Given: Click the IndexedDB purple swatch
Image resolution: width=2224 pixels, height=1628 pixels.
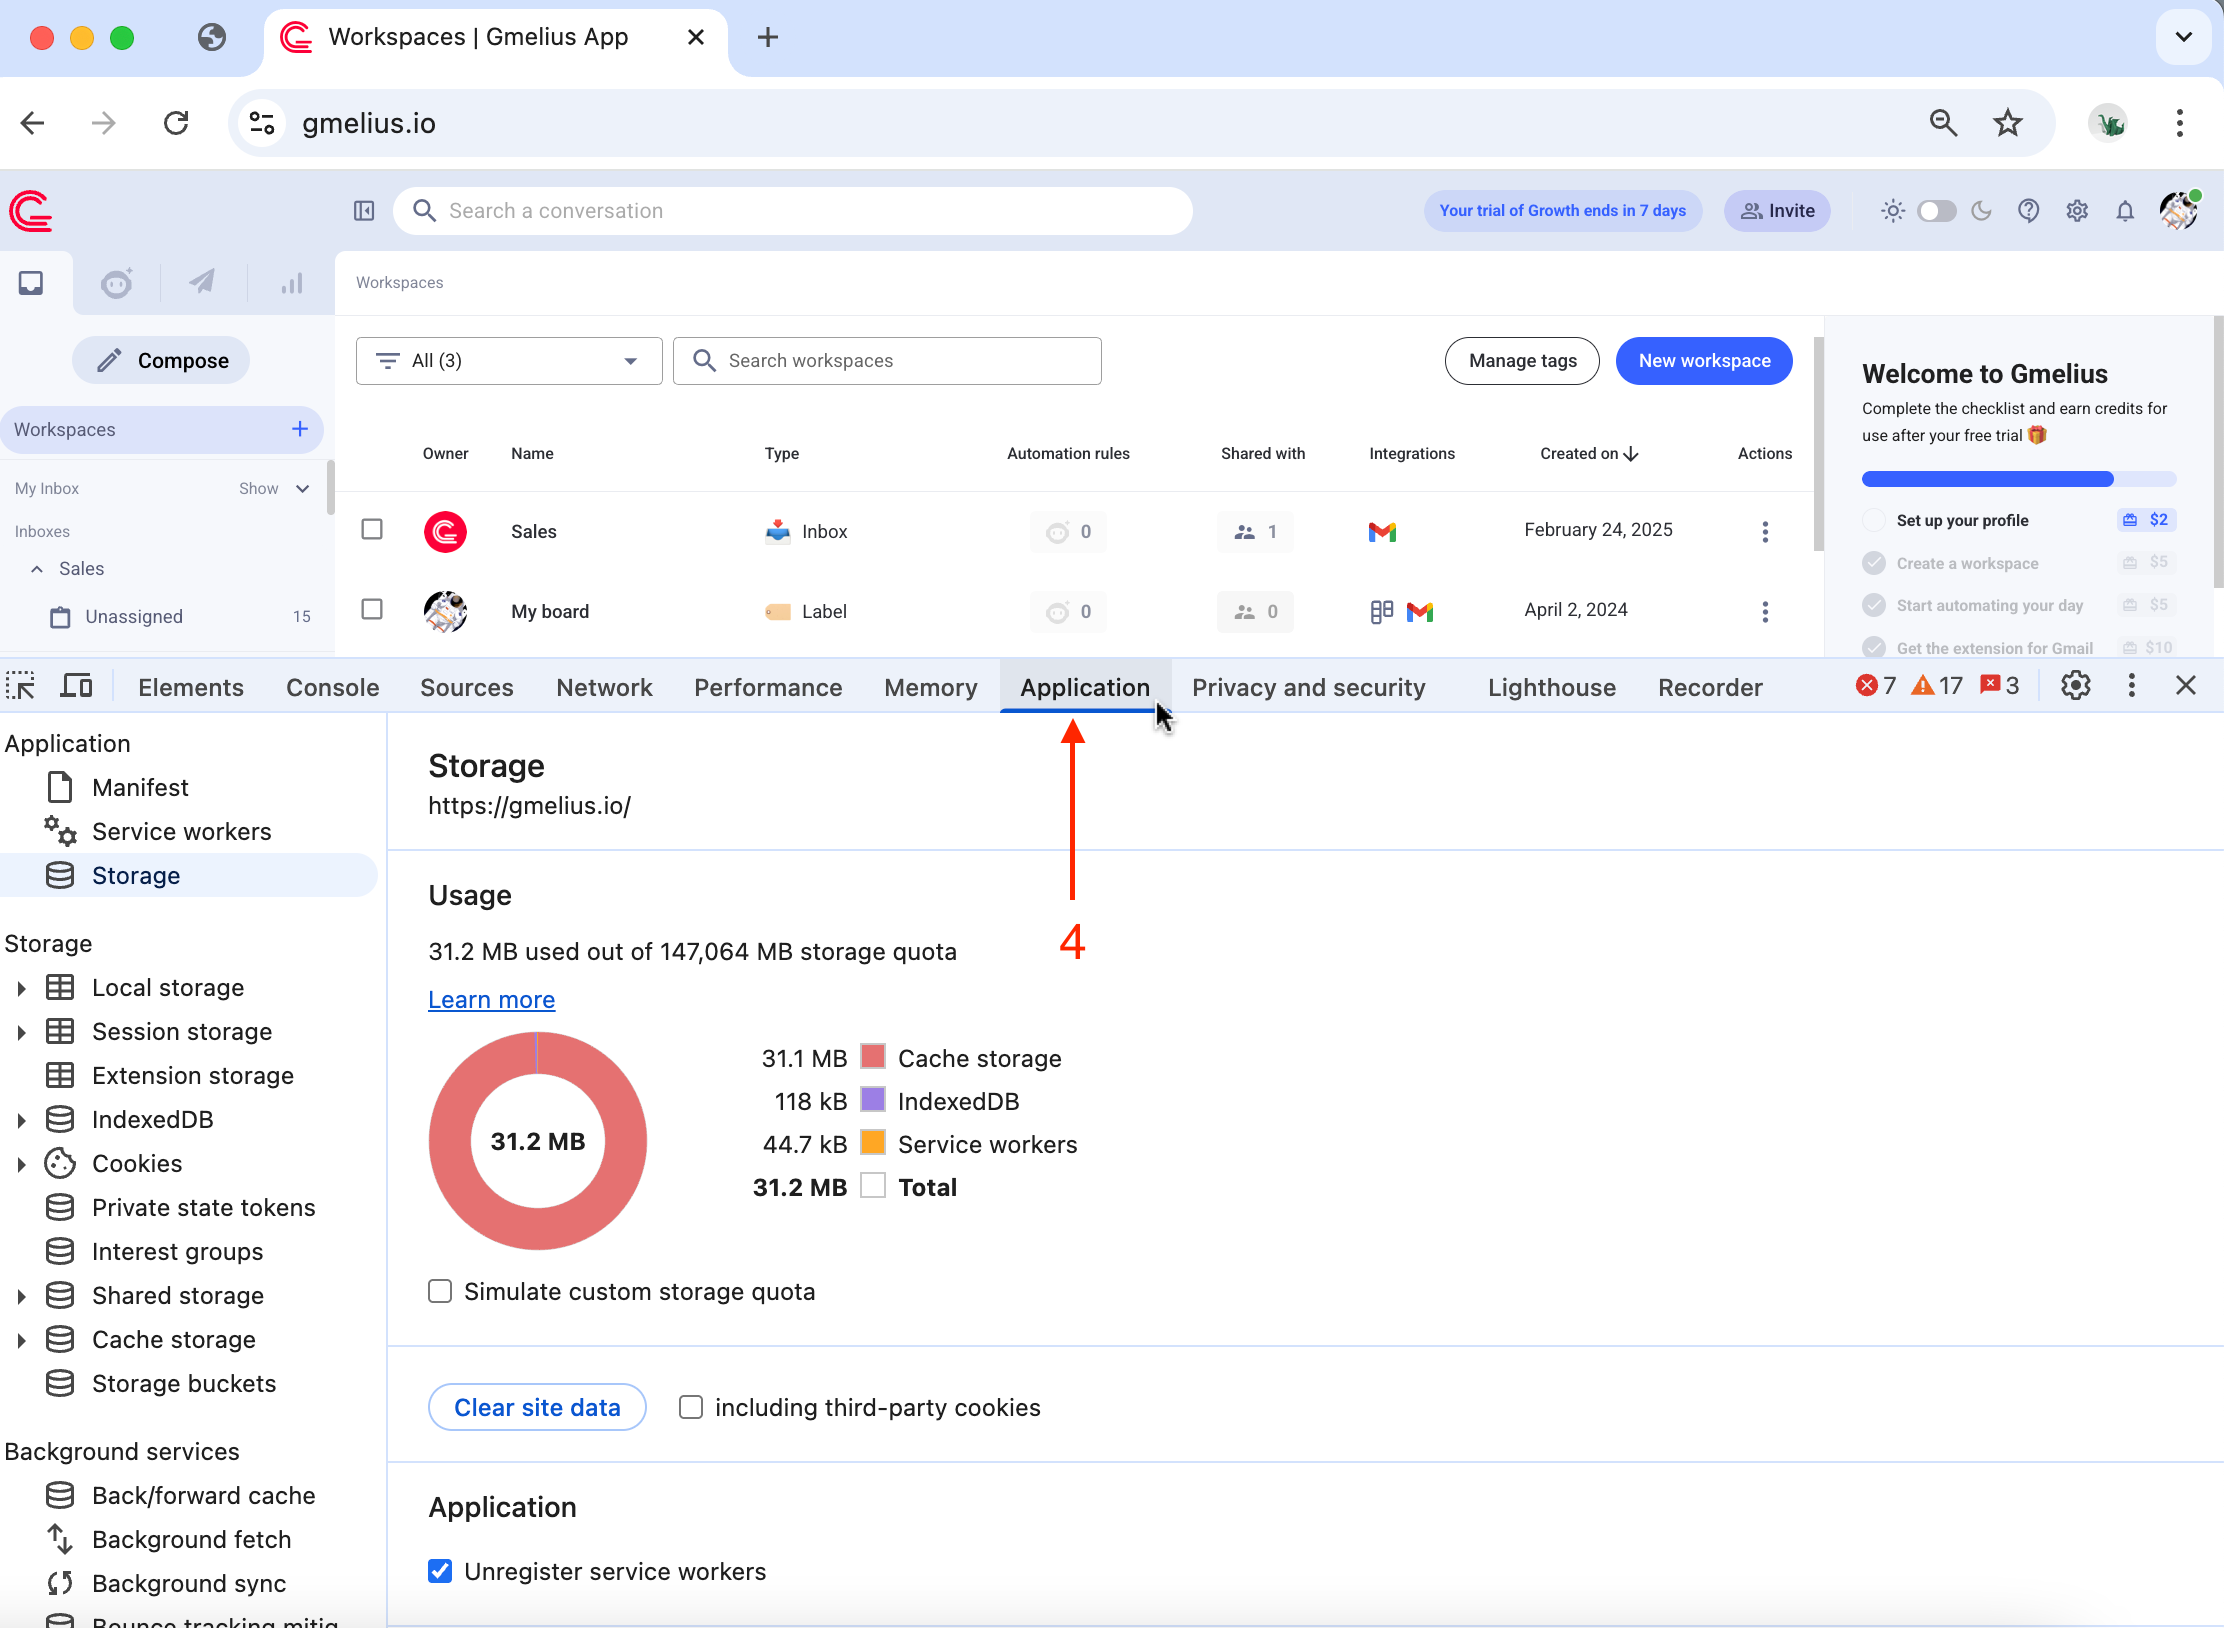Looking at the screenshot, I should coord(873,1100).
